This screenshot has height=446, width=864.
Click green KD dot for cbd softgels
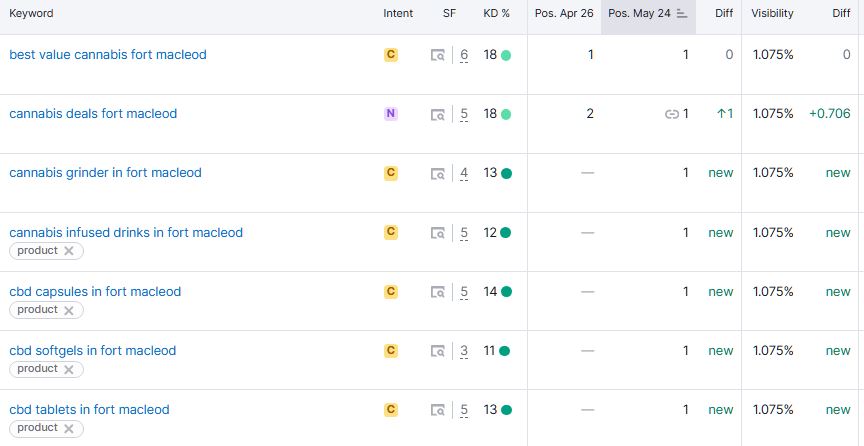tap(505, 351)
